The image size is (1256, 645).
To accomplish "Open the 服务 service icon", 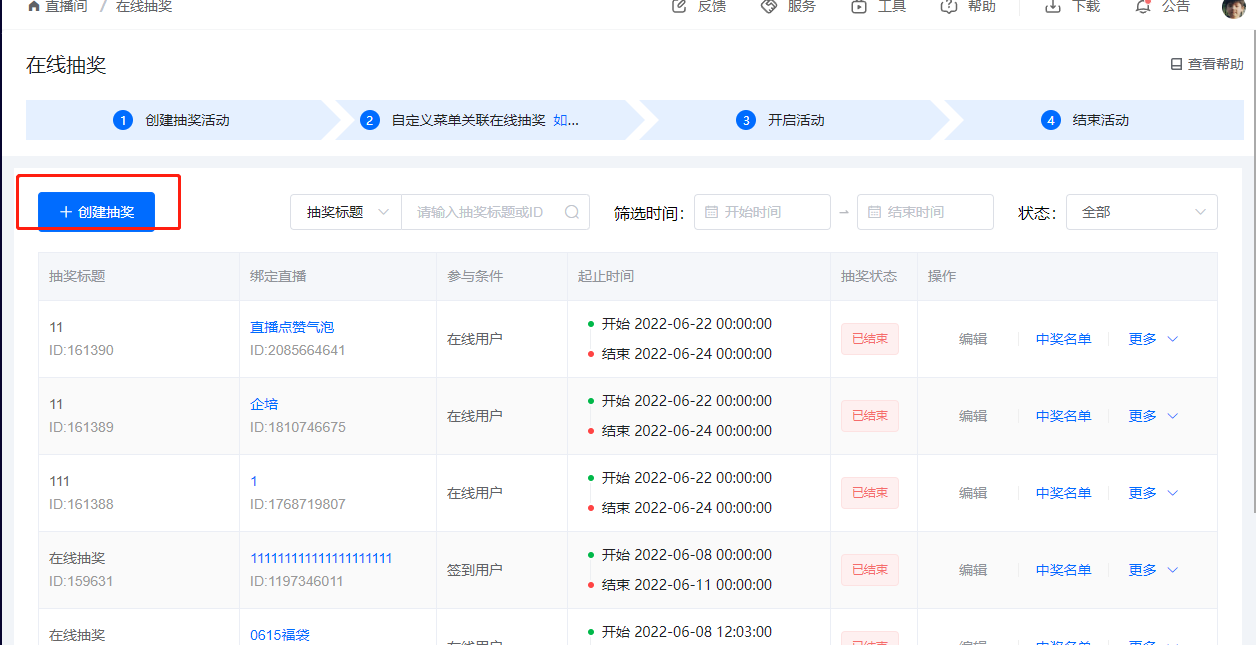I will (x=769, y=6).
